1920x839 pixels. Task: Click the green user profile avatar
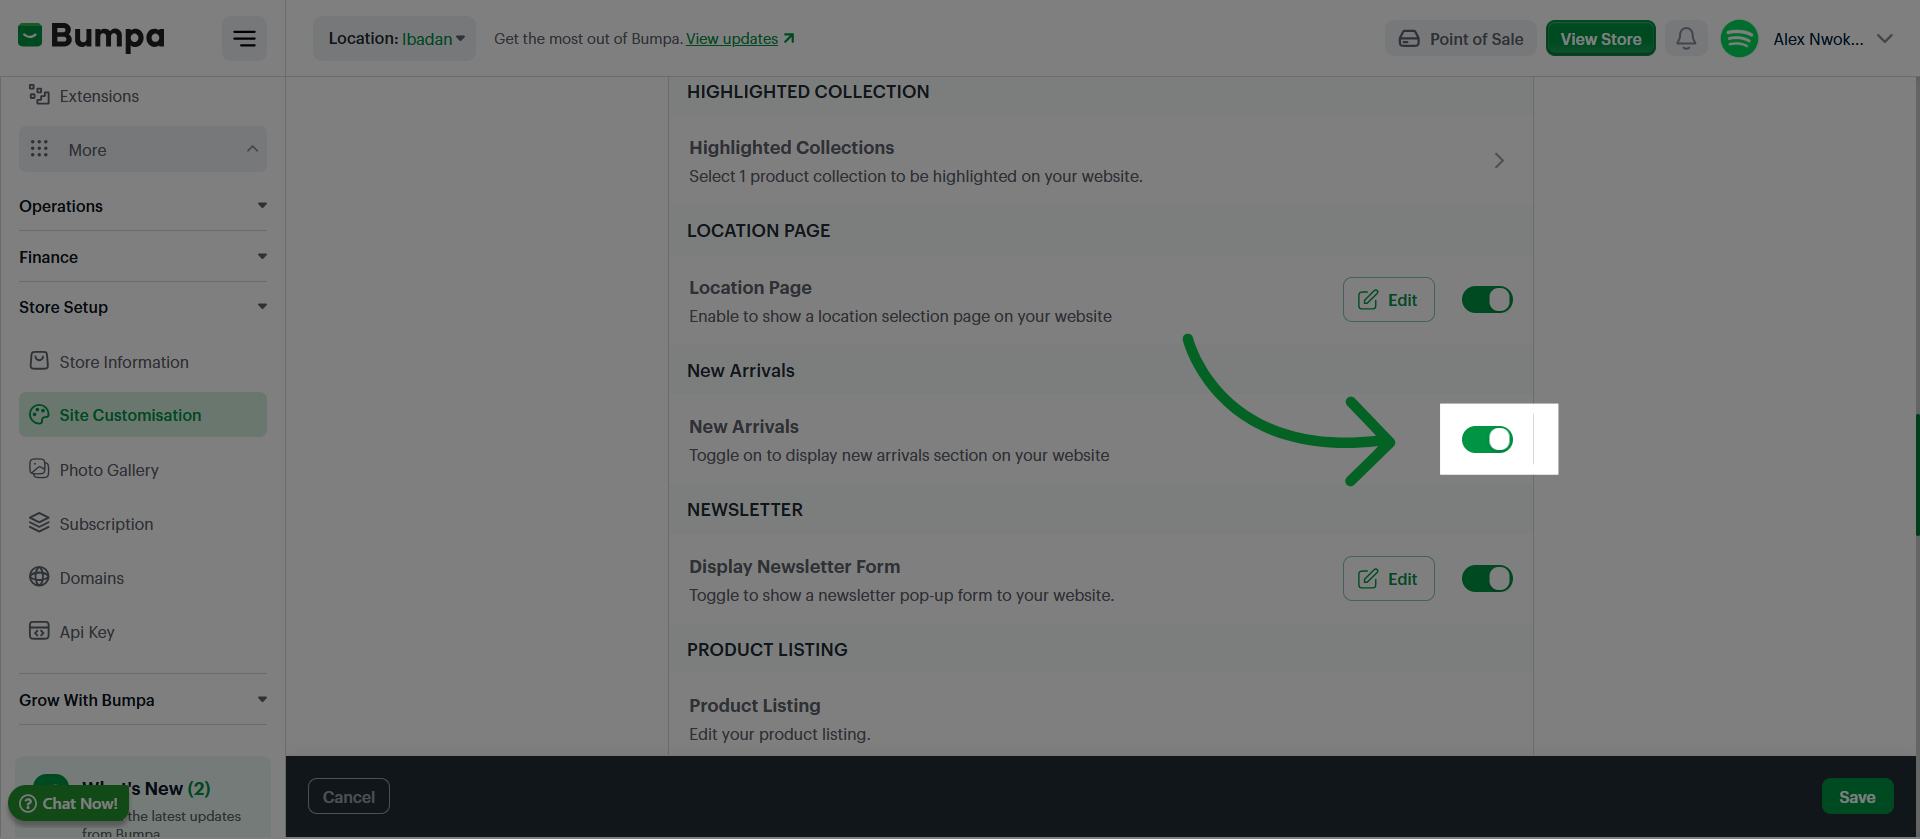pyautogui.click(x=1739, y=39)
